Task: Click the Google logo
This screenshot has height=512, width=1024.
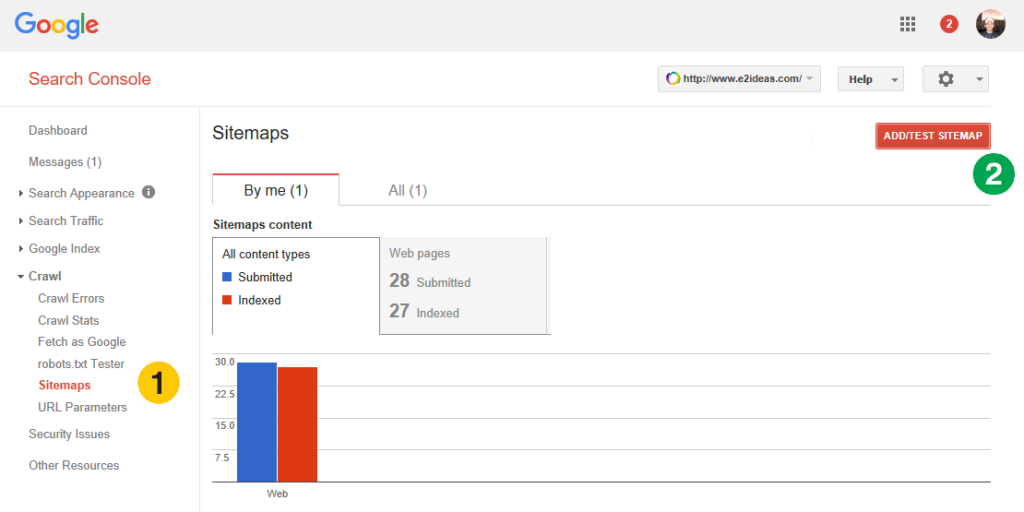Action: click(57, 25)
